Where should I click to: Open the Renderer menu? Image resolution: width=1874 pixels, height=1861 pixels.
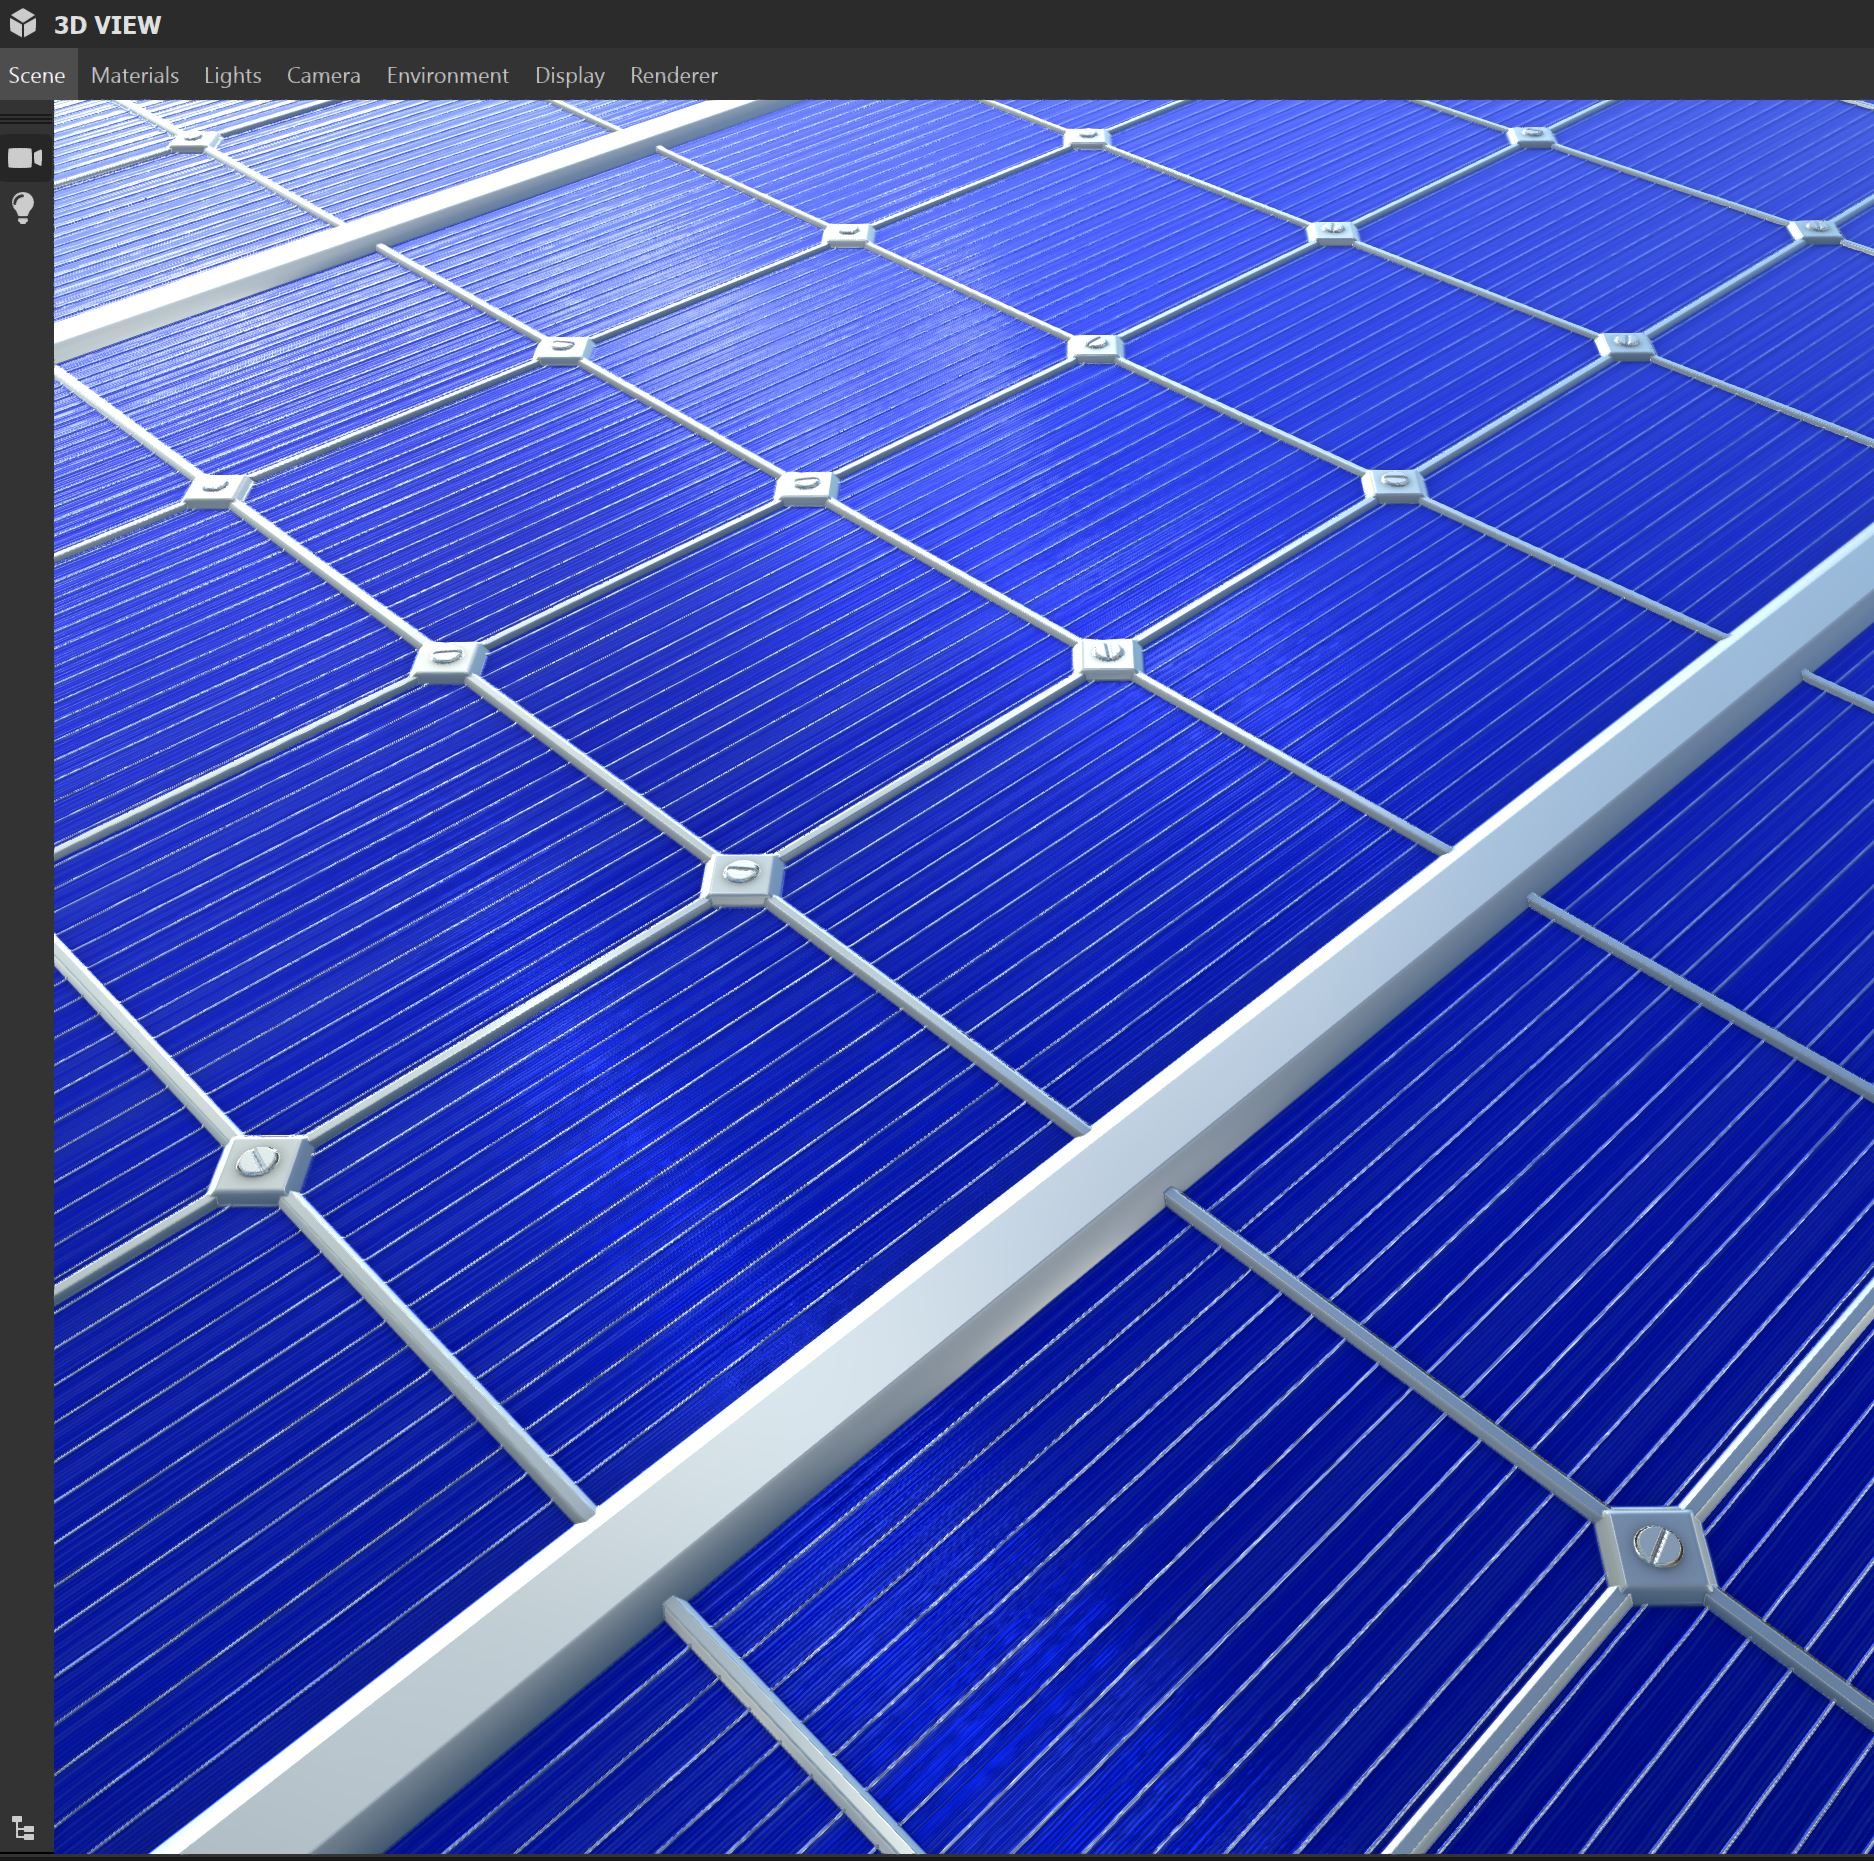pos(673,75)
